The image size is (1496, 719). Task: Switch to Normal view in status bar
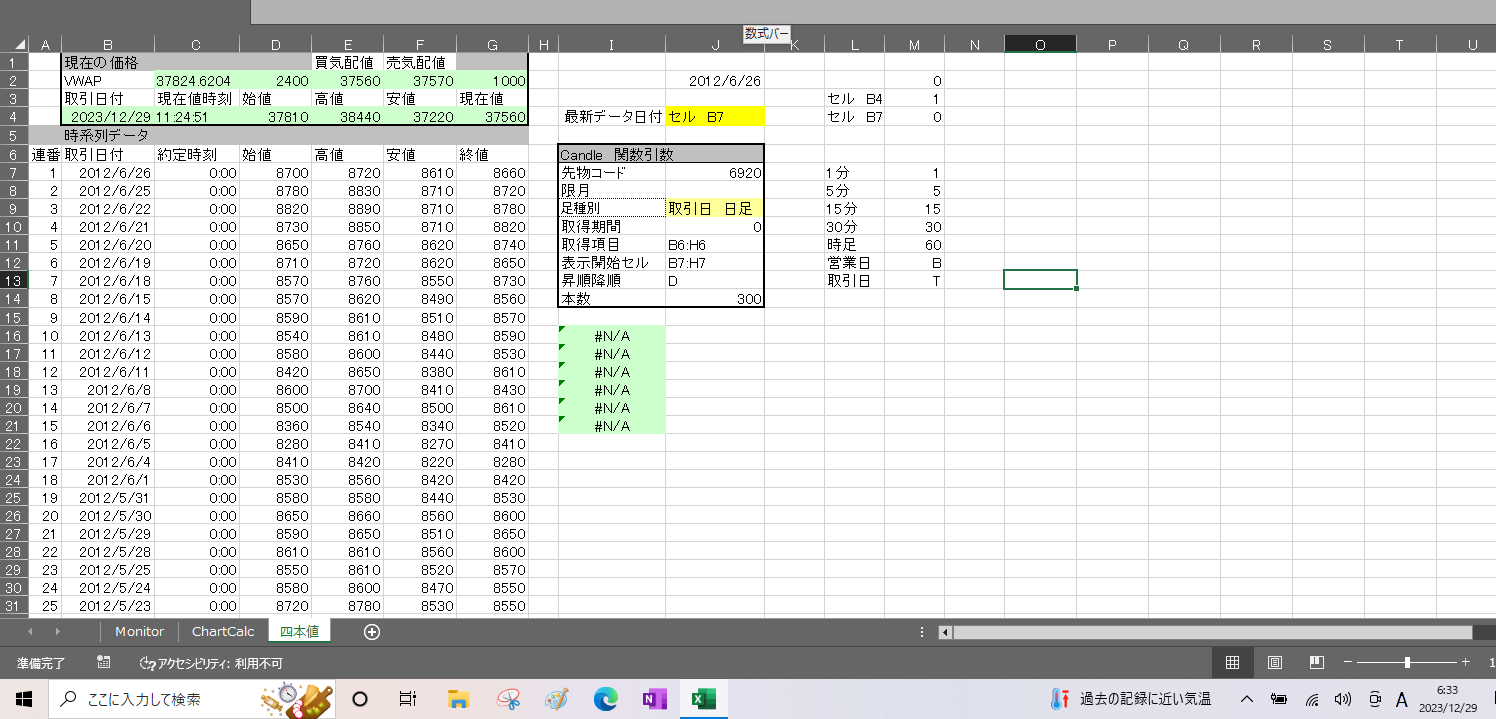(x=1232, y=662)
